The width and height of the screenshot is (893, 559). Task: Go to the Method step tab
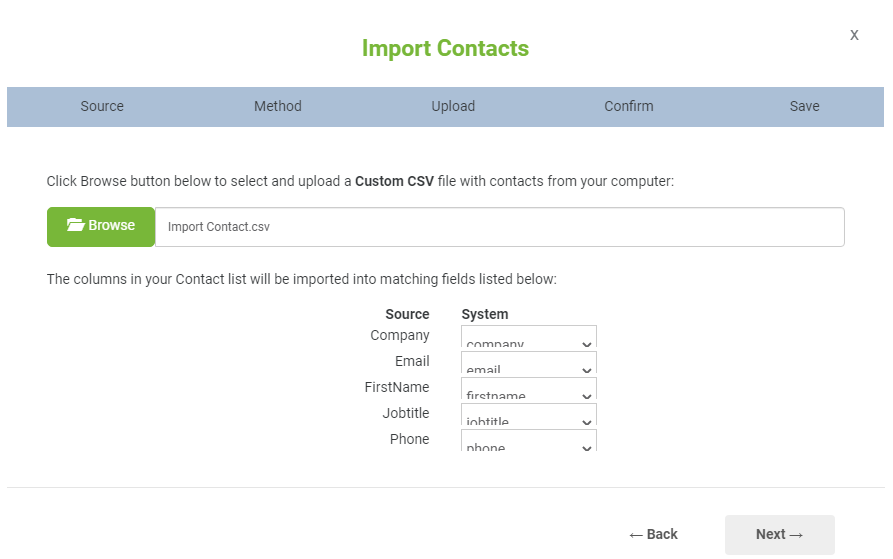click(278, 106)
